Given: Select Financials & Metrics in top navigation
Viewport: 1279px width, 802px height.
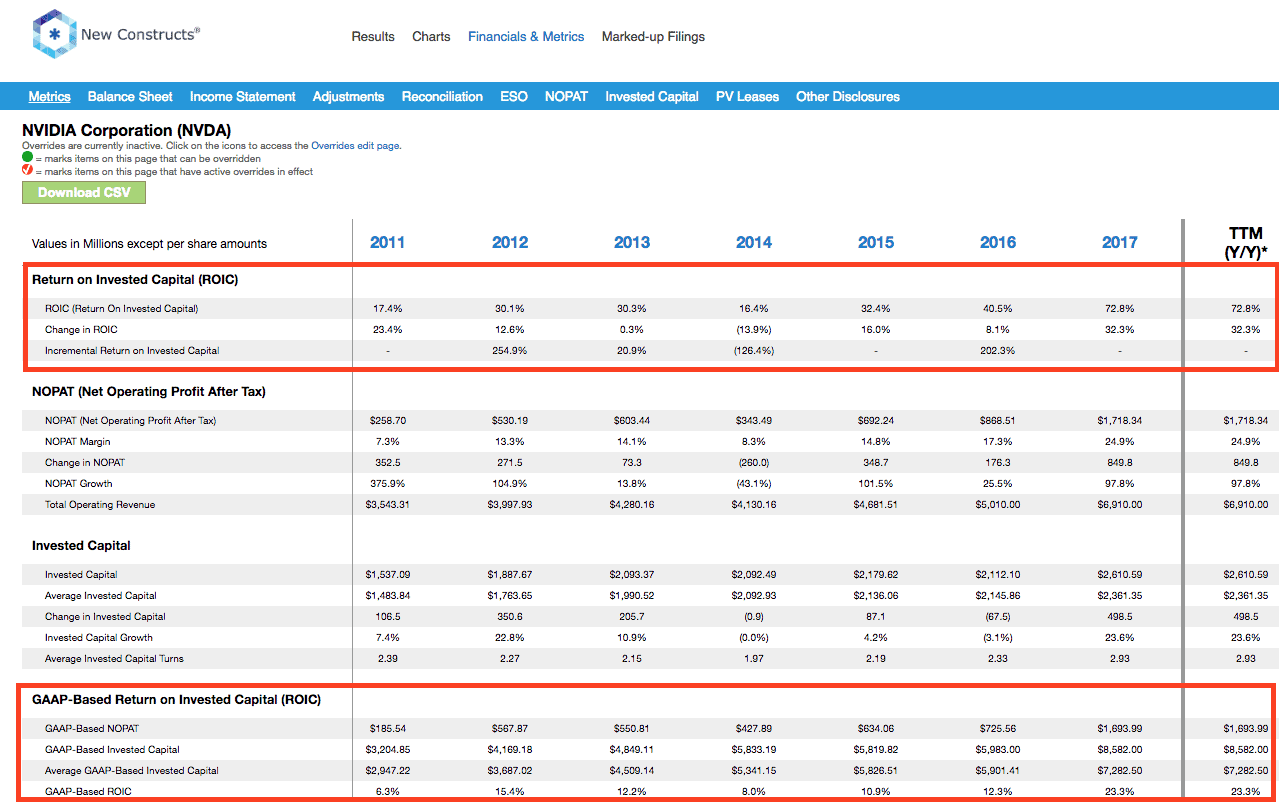Looking at the screenshot, I should tap(526, 37).
